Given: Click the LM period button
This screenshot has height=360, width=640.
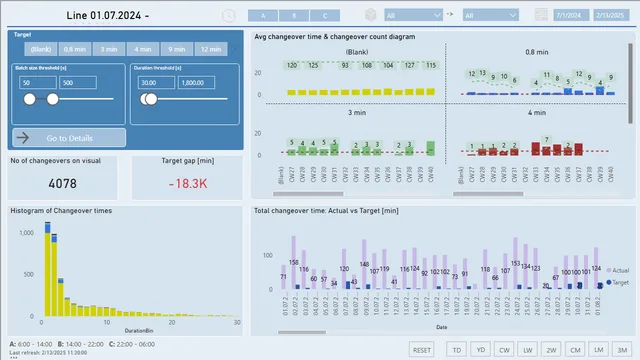Looking at the screenshot, I should (x=599, y=350).
